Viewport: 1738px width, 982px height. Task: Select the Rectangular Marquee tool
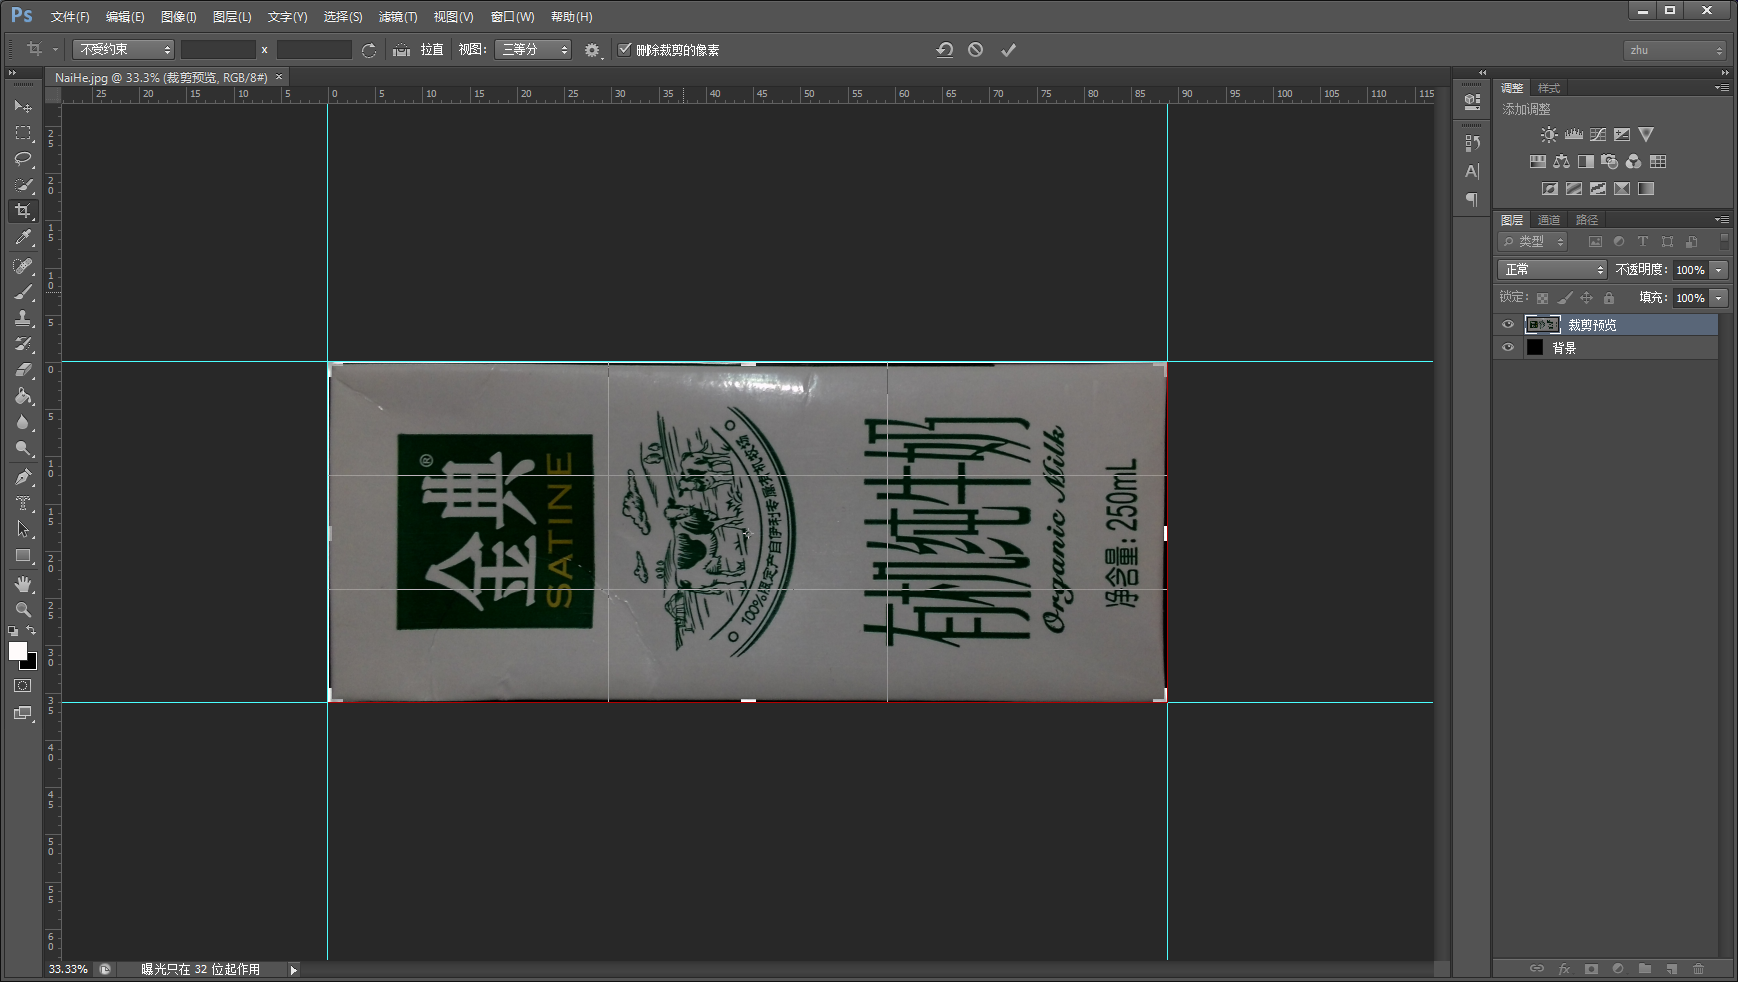(x=23, y=132)
